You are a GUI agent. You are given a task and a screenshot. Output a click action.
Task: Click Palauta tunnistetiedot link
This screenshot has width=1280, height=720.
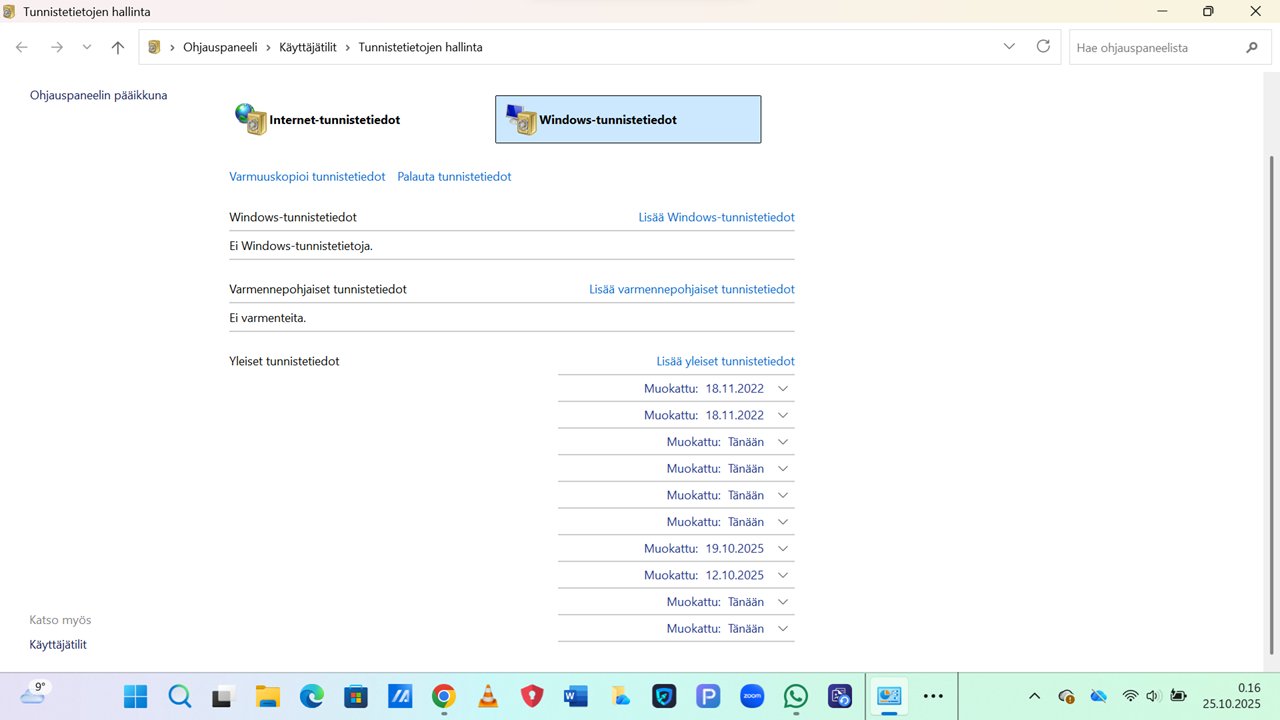tap(454, 176)
